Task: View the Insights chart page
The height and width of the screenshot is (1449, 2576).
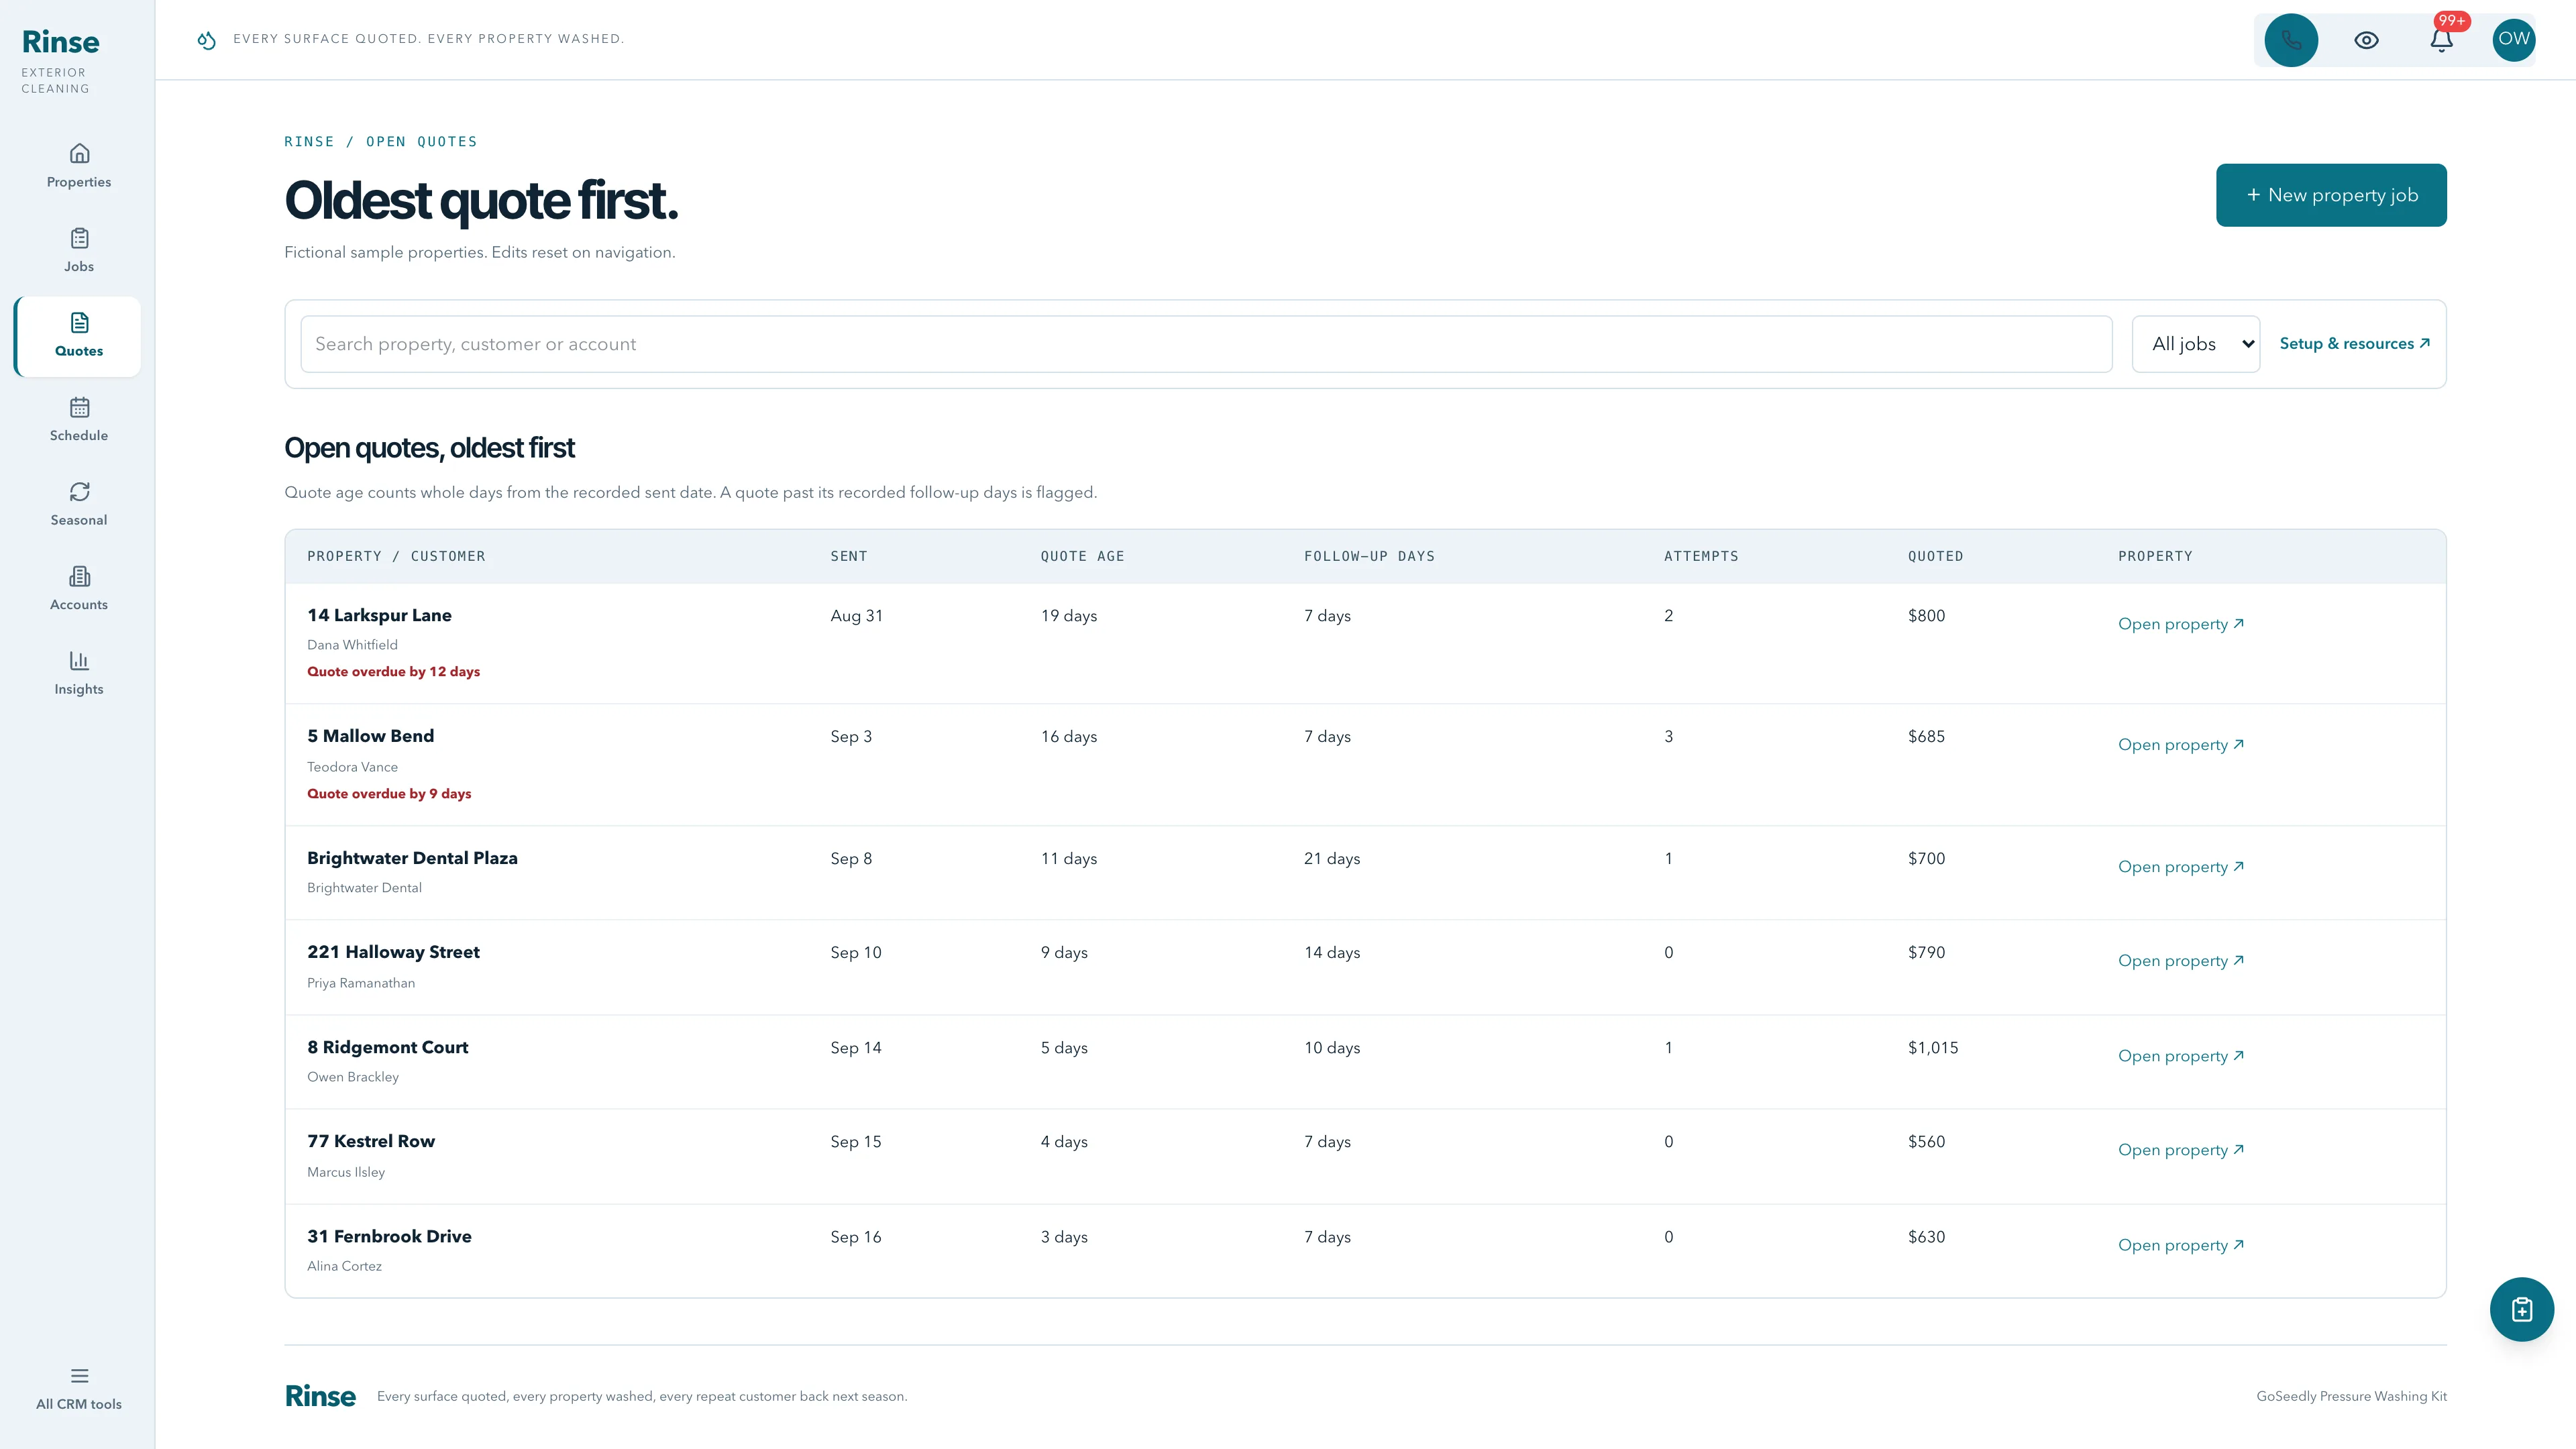Action: click(x=79, y=673)
